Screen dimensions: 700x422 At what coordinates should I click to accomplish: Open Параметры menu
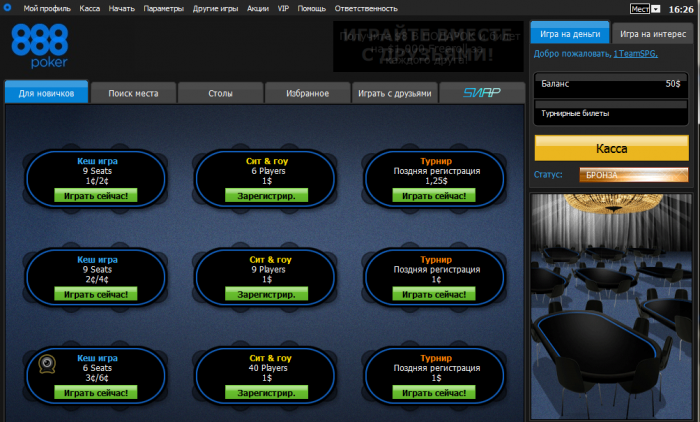pyautogui.click(x=163, y=8)
